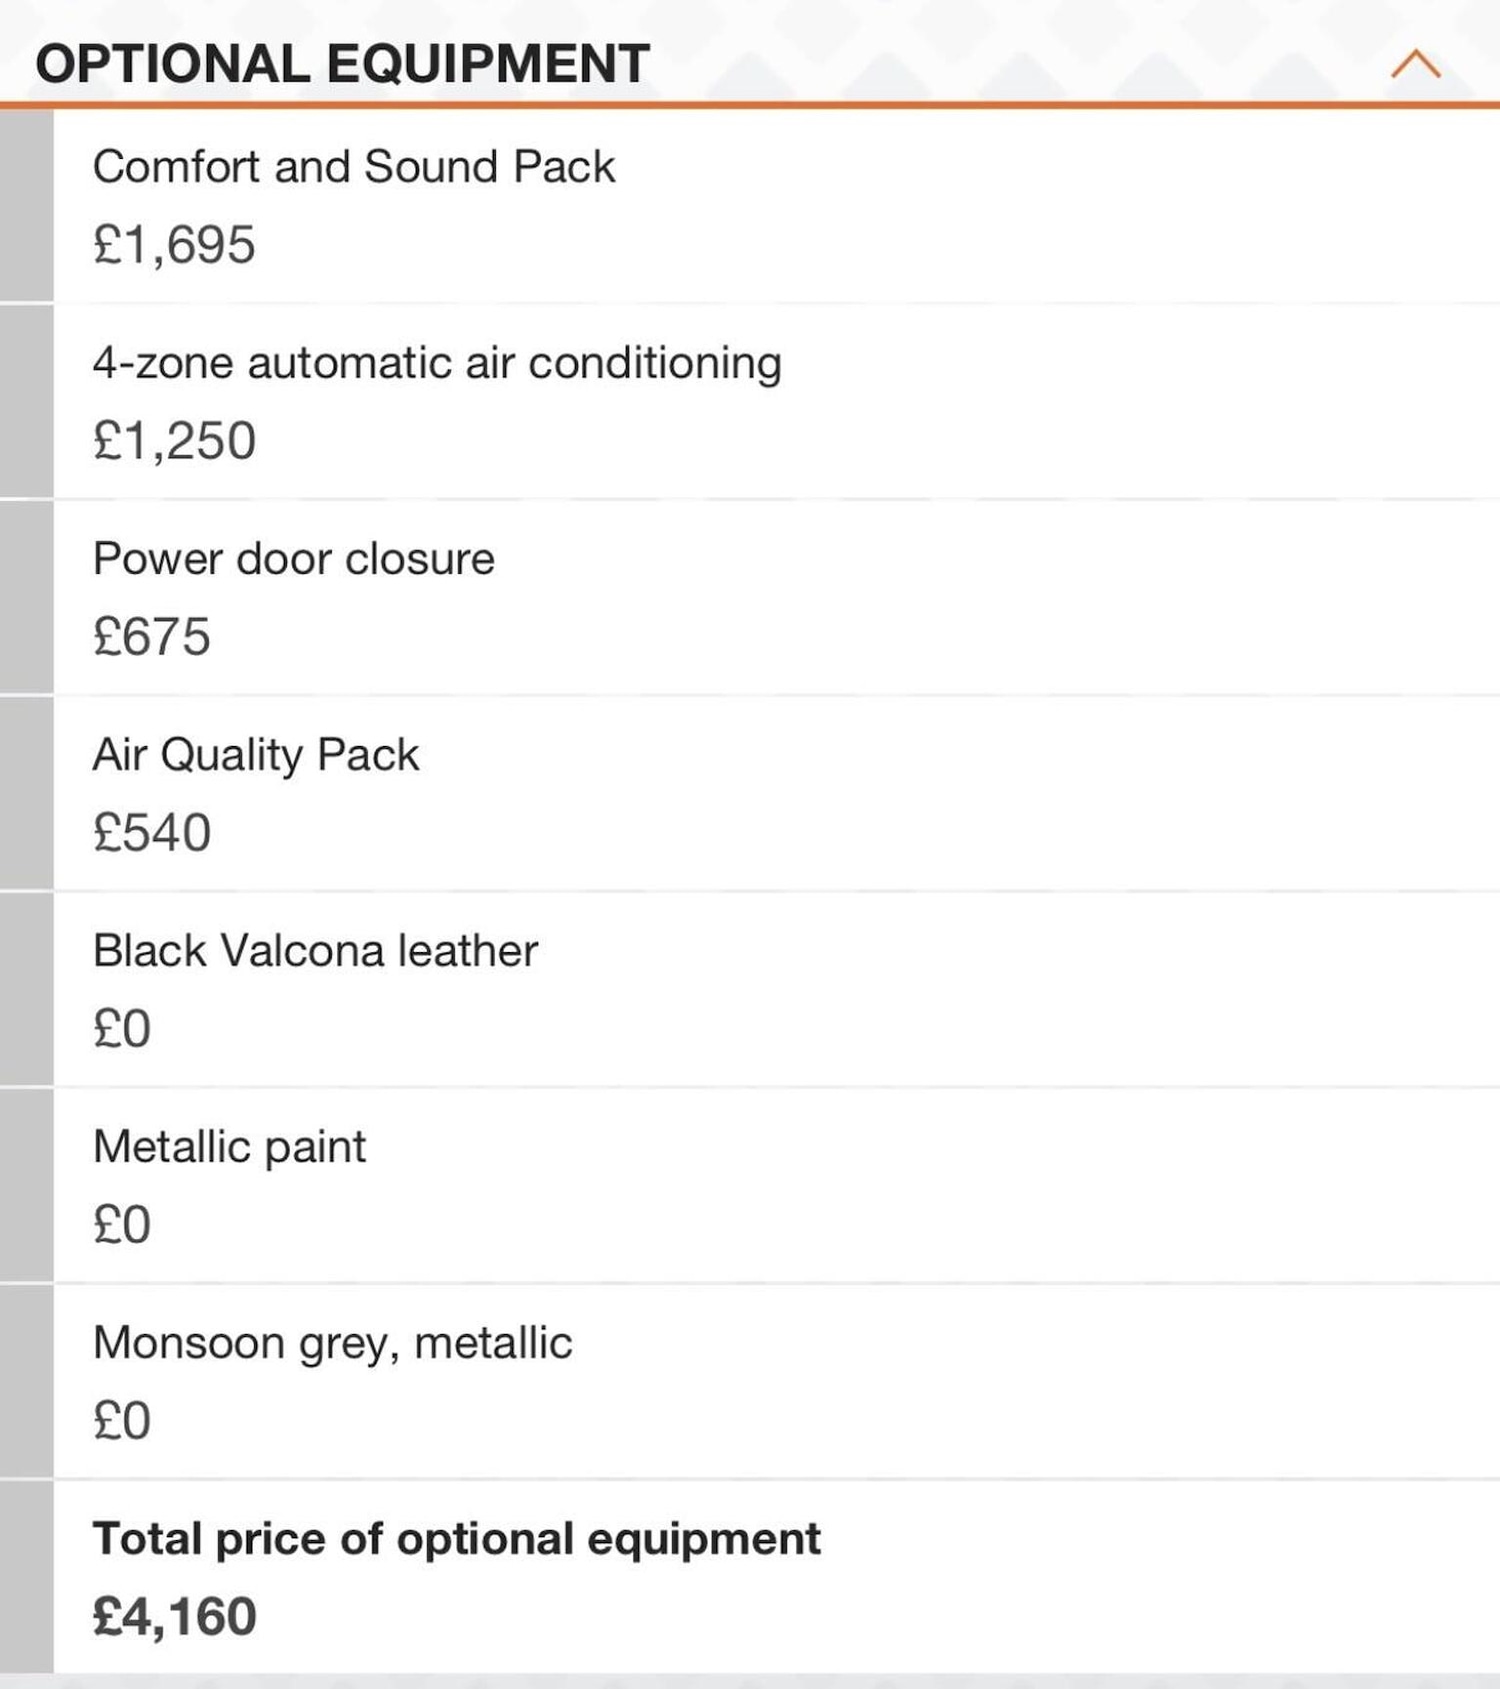This screenshot has width=1500, height=1689.
Task: Click the OPTIONAL EQUIPMENT heading text
Action: coord(342,64)
